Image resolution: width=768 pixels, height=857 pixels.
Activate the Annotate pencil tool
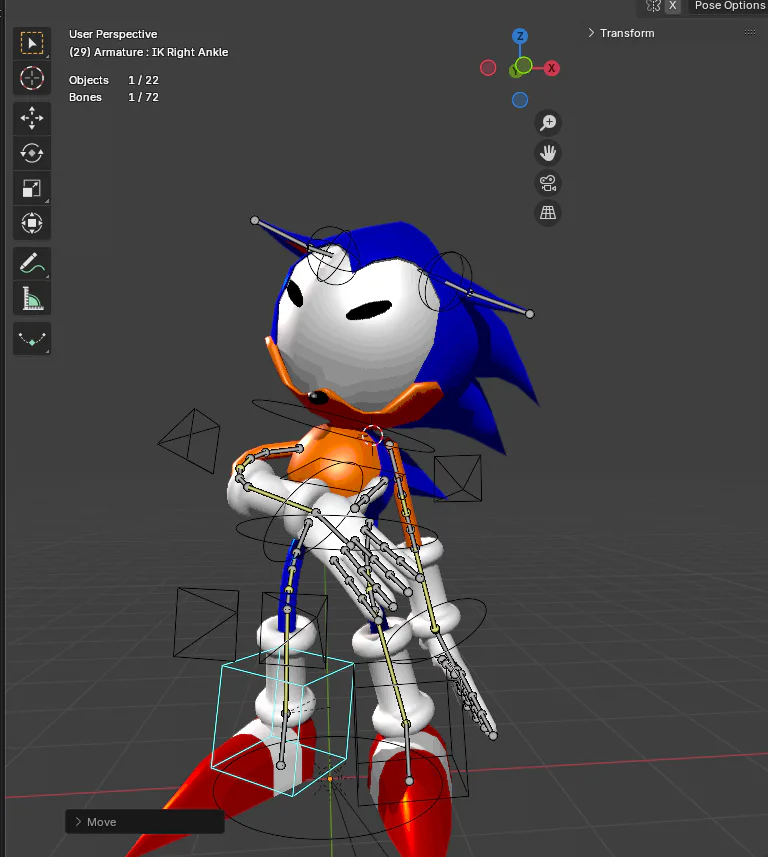pos(32,263)
